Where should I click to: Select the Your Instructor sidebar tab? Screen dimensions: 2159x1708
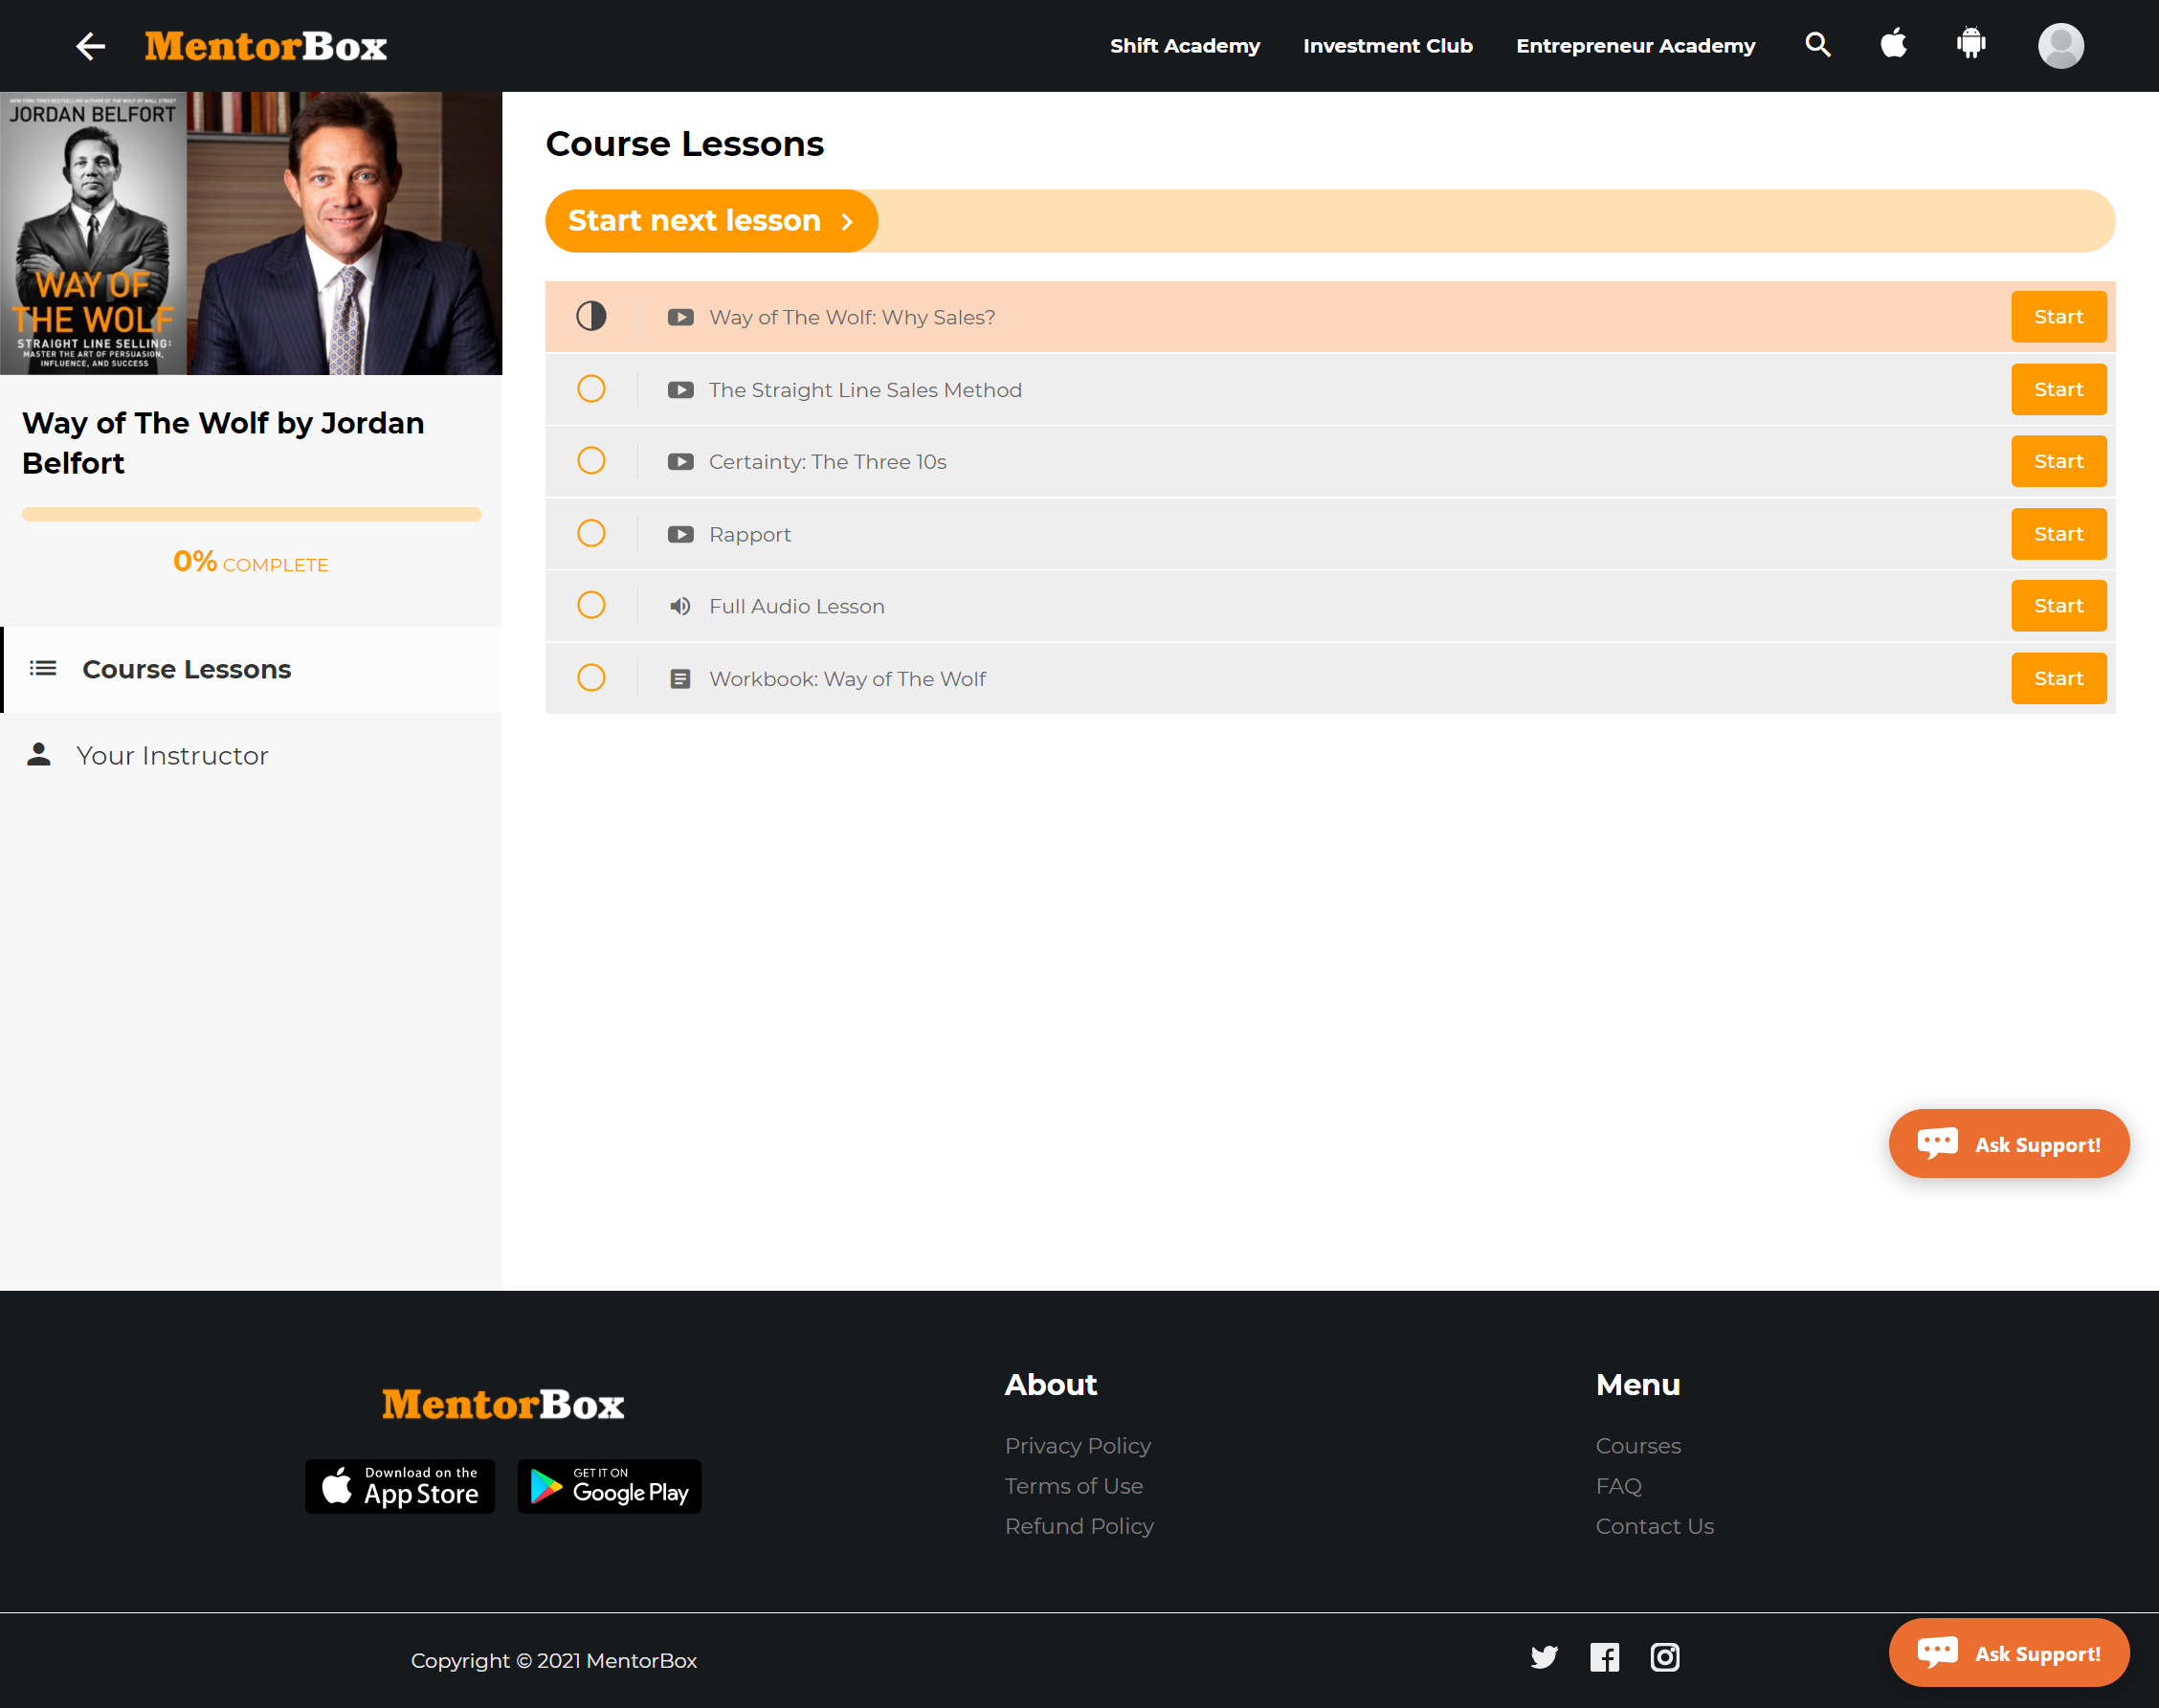coord(252,755)
